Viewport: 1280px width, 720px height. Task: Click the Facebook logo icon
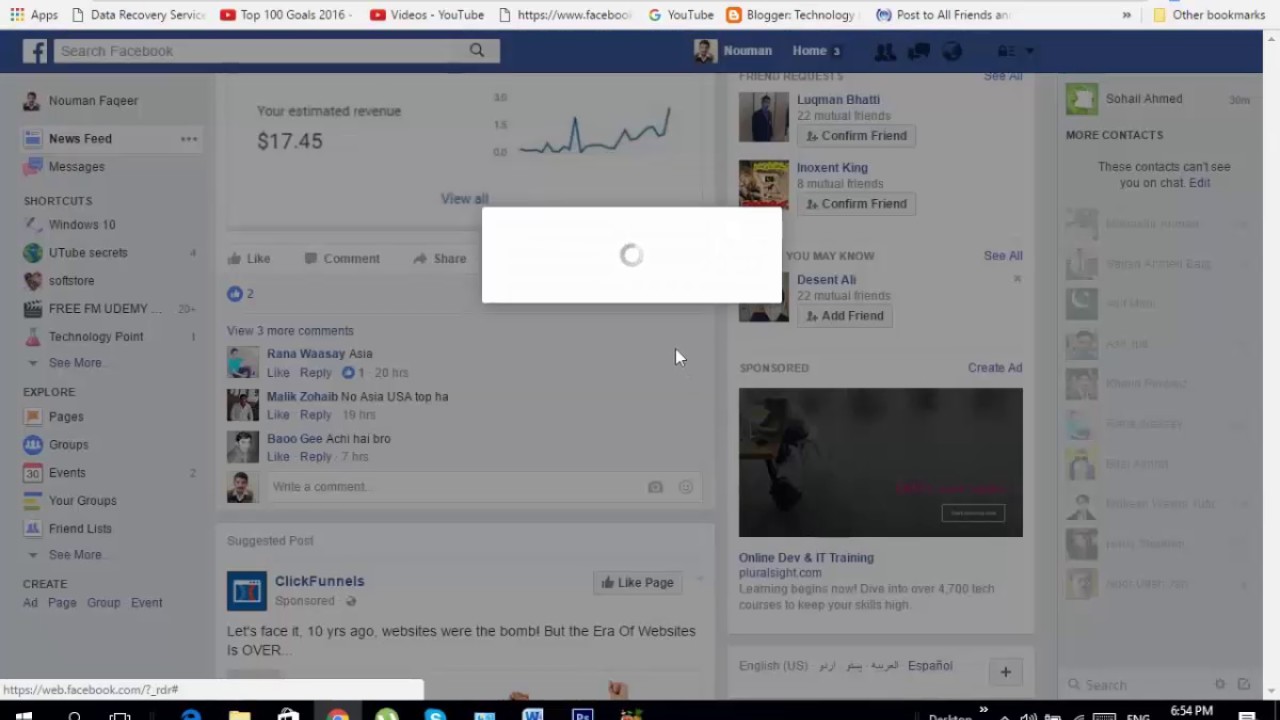click(x=35, y=51)
